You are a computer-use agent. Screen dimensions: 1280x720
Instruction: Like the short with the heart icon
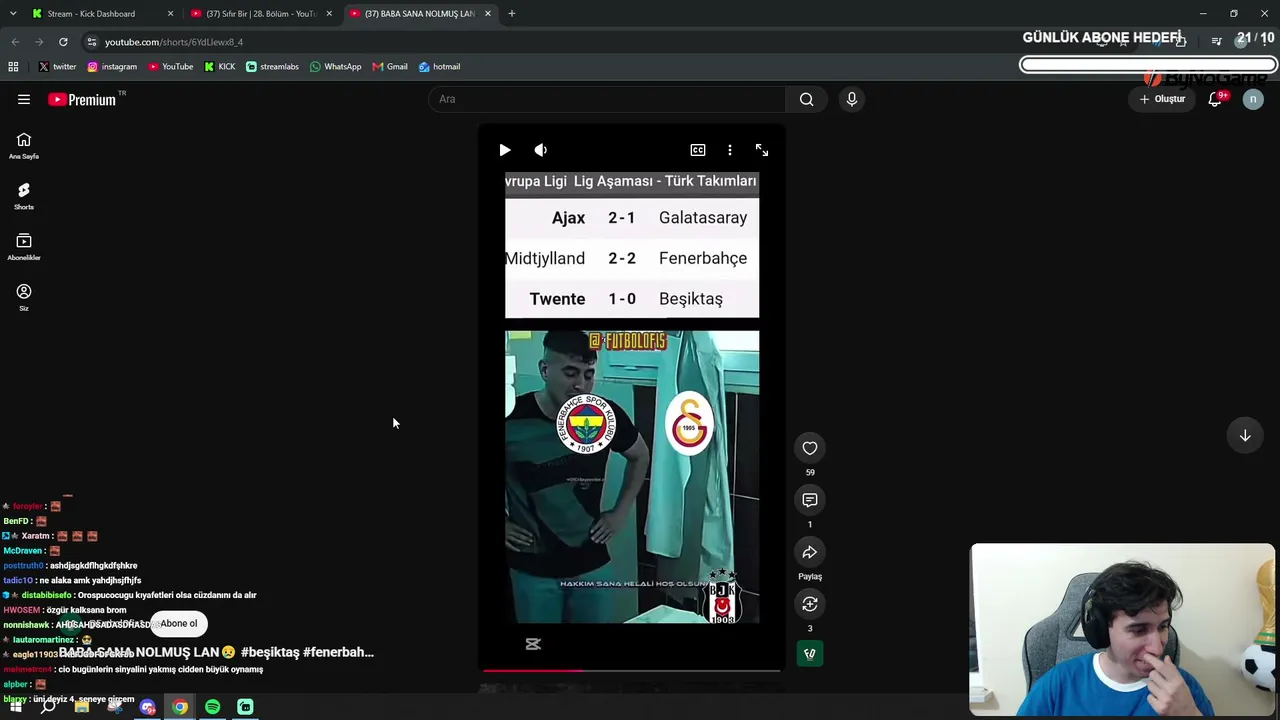pos(810,448)
